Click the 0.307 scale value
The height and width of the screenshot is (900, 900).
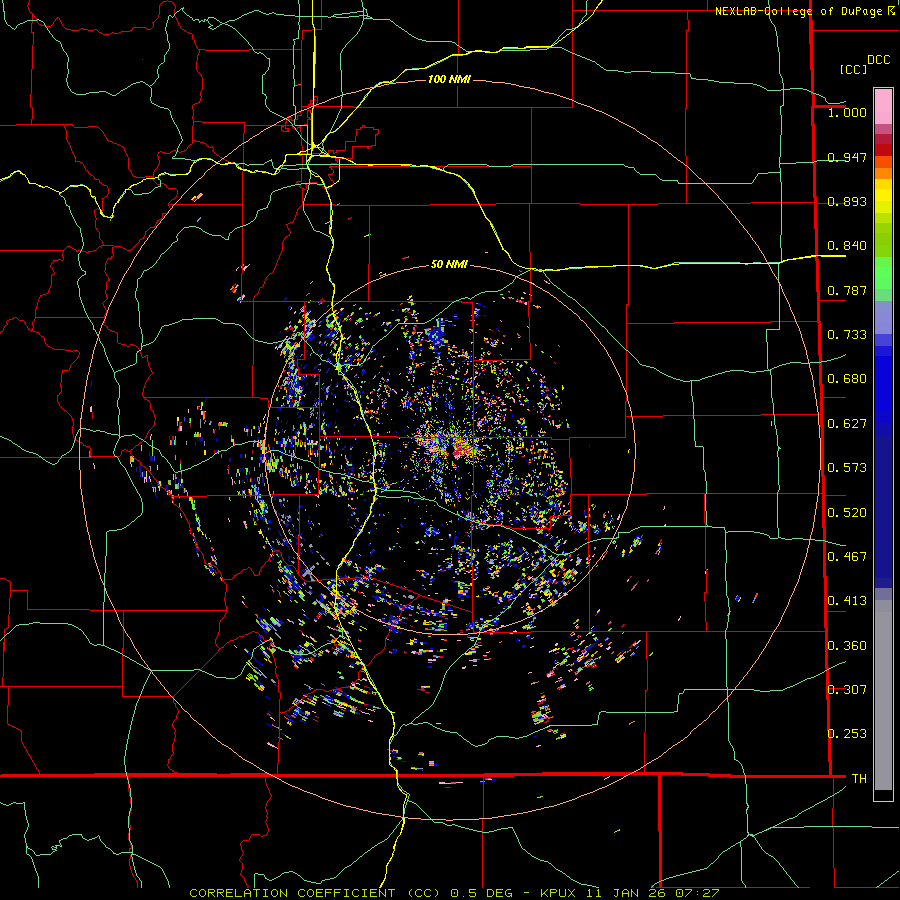point(847,690)
